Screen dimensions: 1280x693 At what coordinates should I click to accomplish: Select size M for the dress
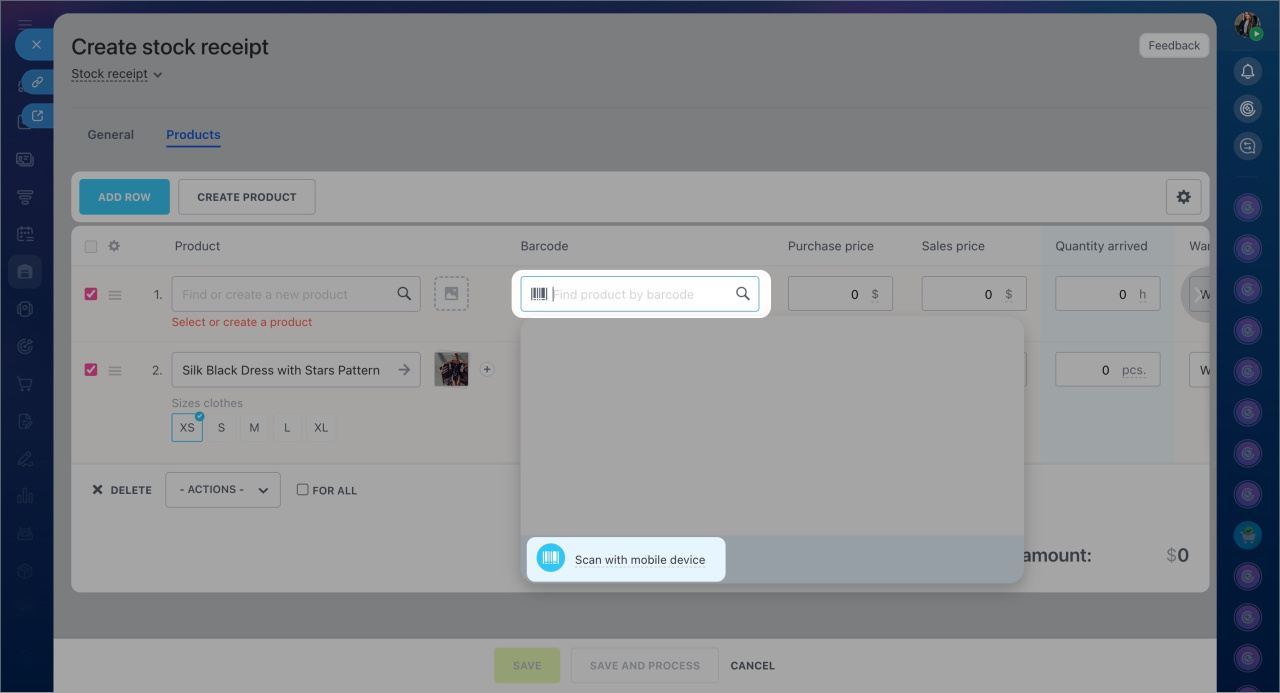[254, 428]
